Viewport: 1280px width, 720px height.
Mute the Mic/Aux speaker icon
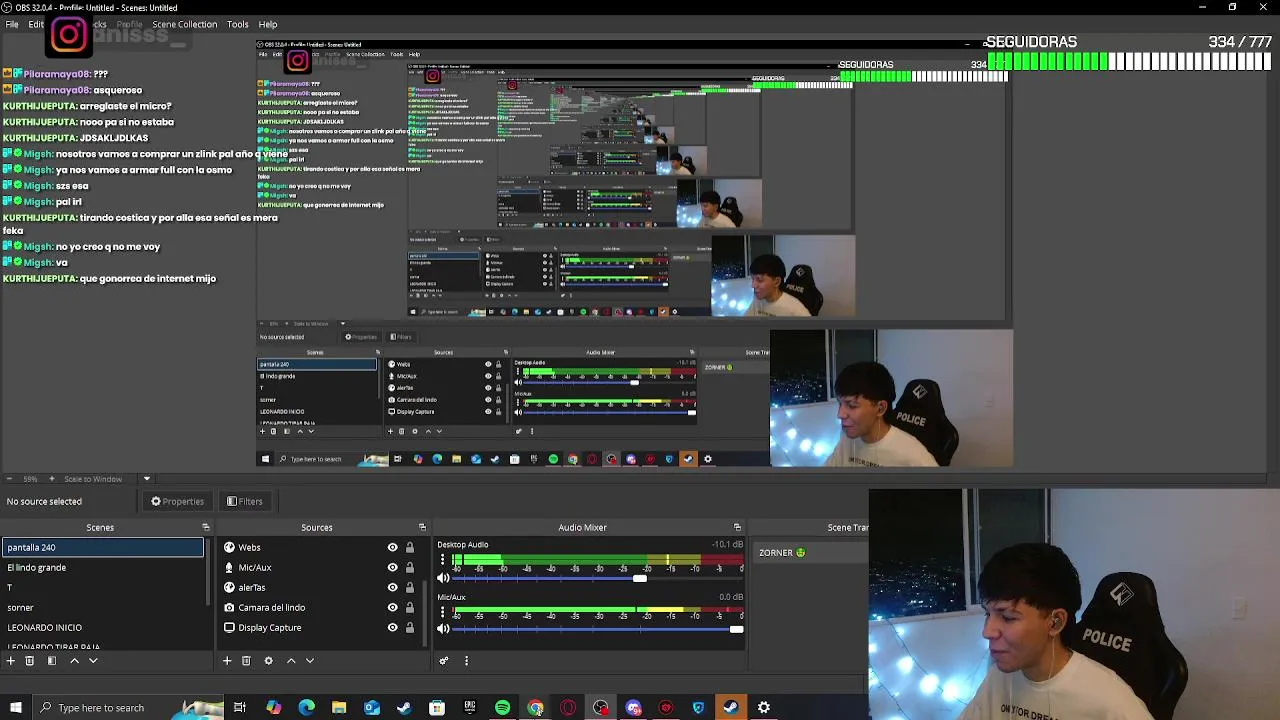click(444, 629)
